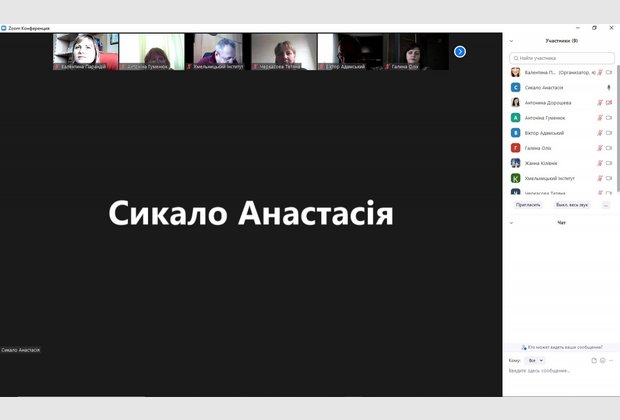The image size is (620, 420).
Task: Click Антоніна Гуменюк's green A avatar
Action: pos(515,117)
